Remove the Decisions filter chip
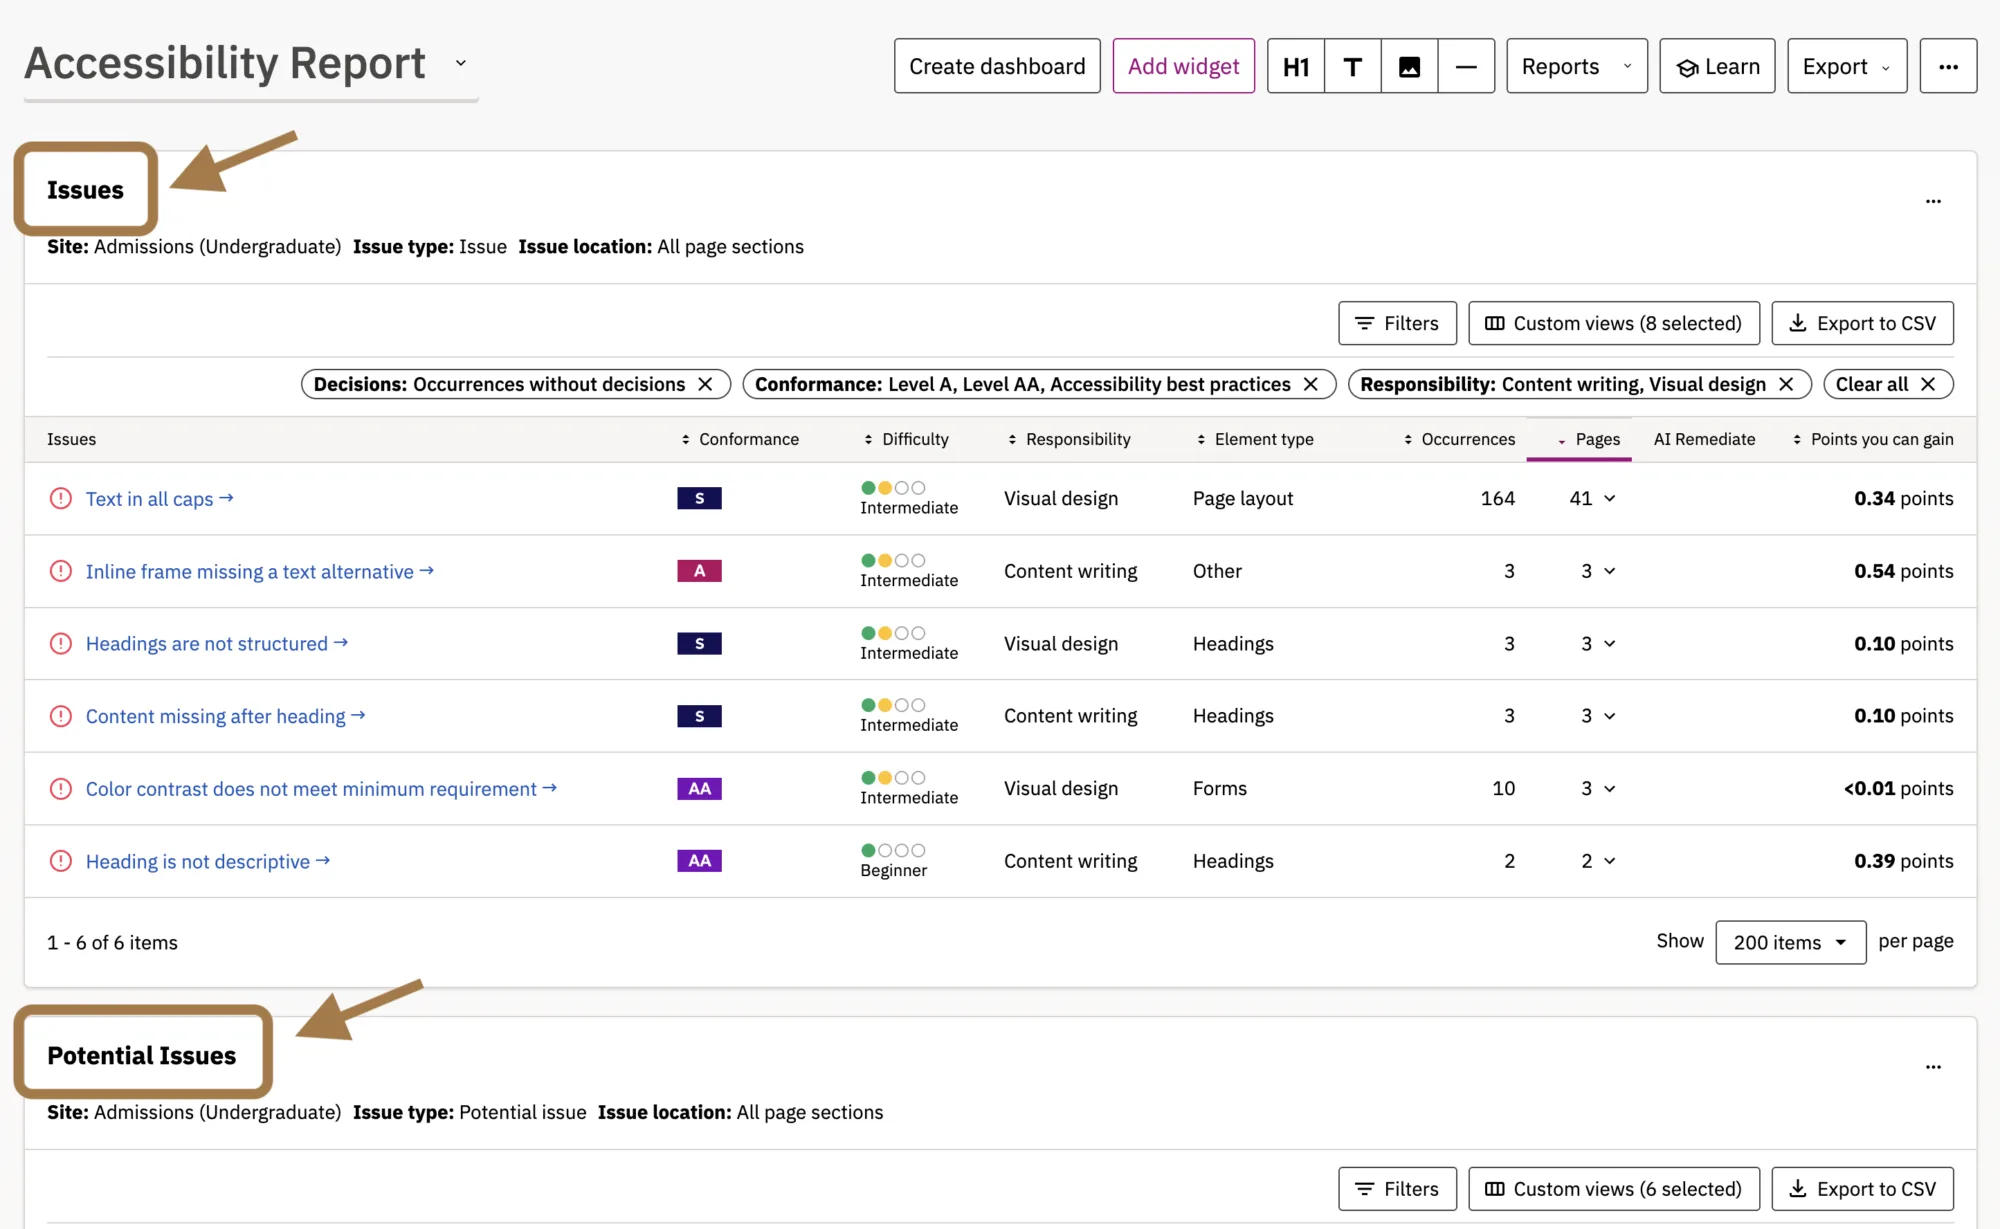Viewport: 2000px width, 1229px height. (705, 384)
